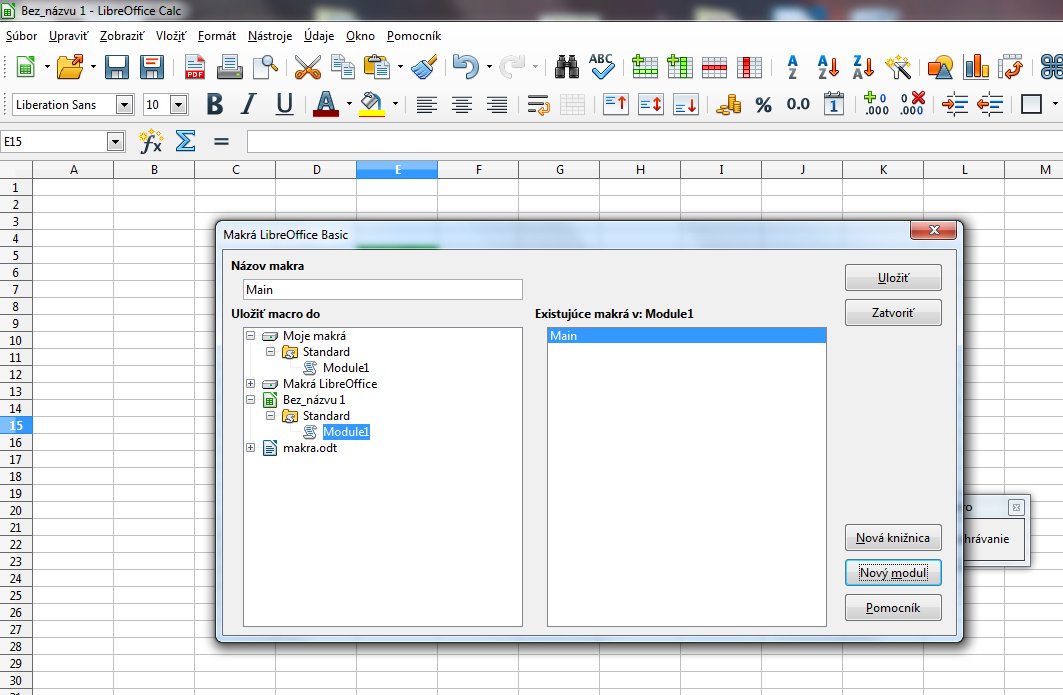
Task: Select Standard library under Bez_názvu 1
Action: (x=326, y=416)
